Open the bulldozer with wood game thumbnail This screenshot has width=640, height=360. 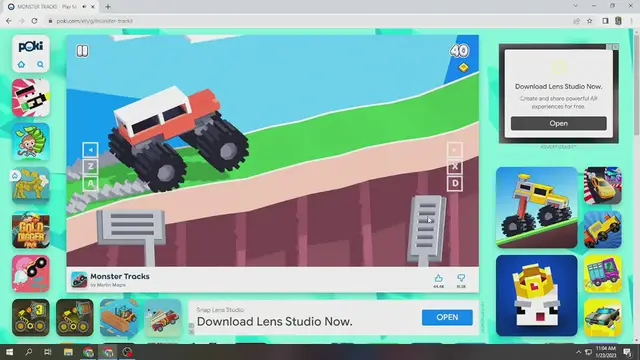(119, 318)
